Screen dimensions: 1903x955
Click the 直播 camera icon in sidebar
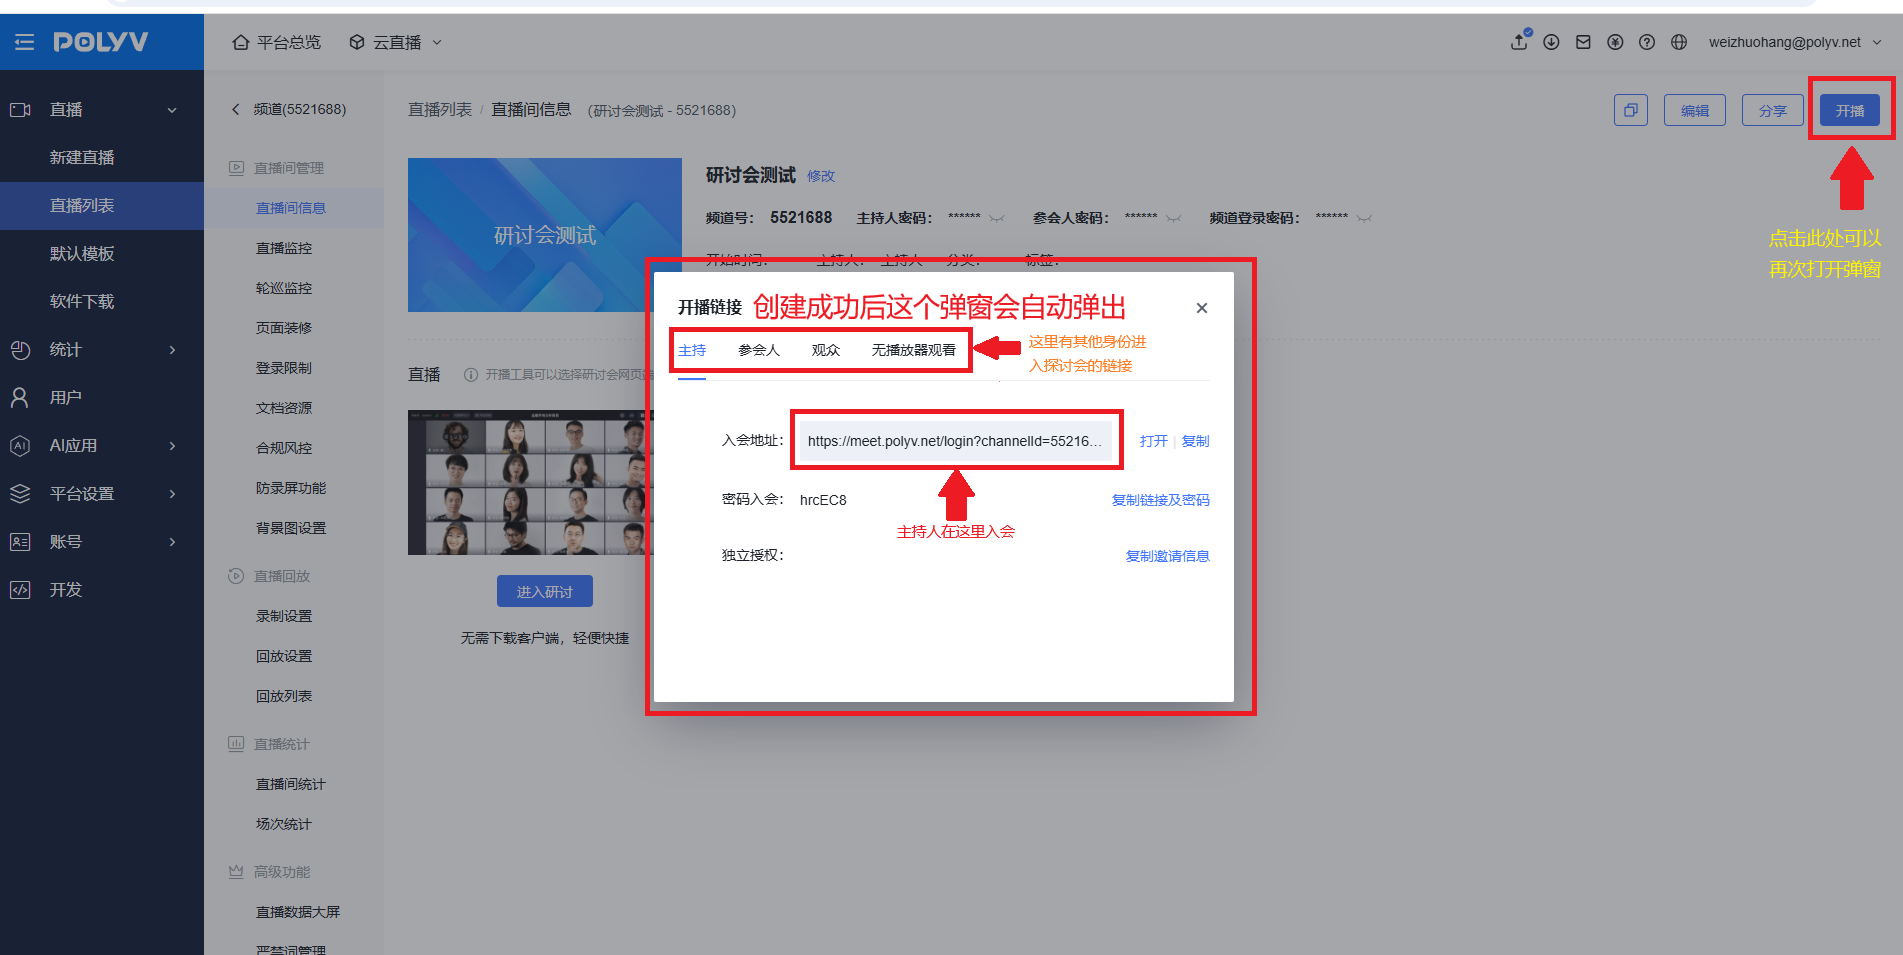20,110
